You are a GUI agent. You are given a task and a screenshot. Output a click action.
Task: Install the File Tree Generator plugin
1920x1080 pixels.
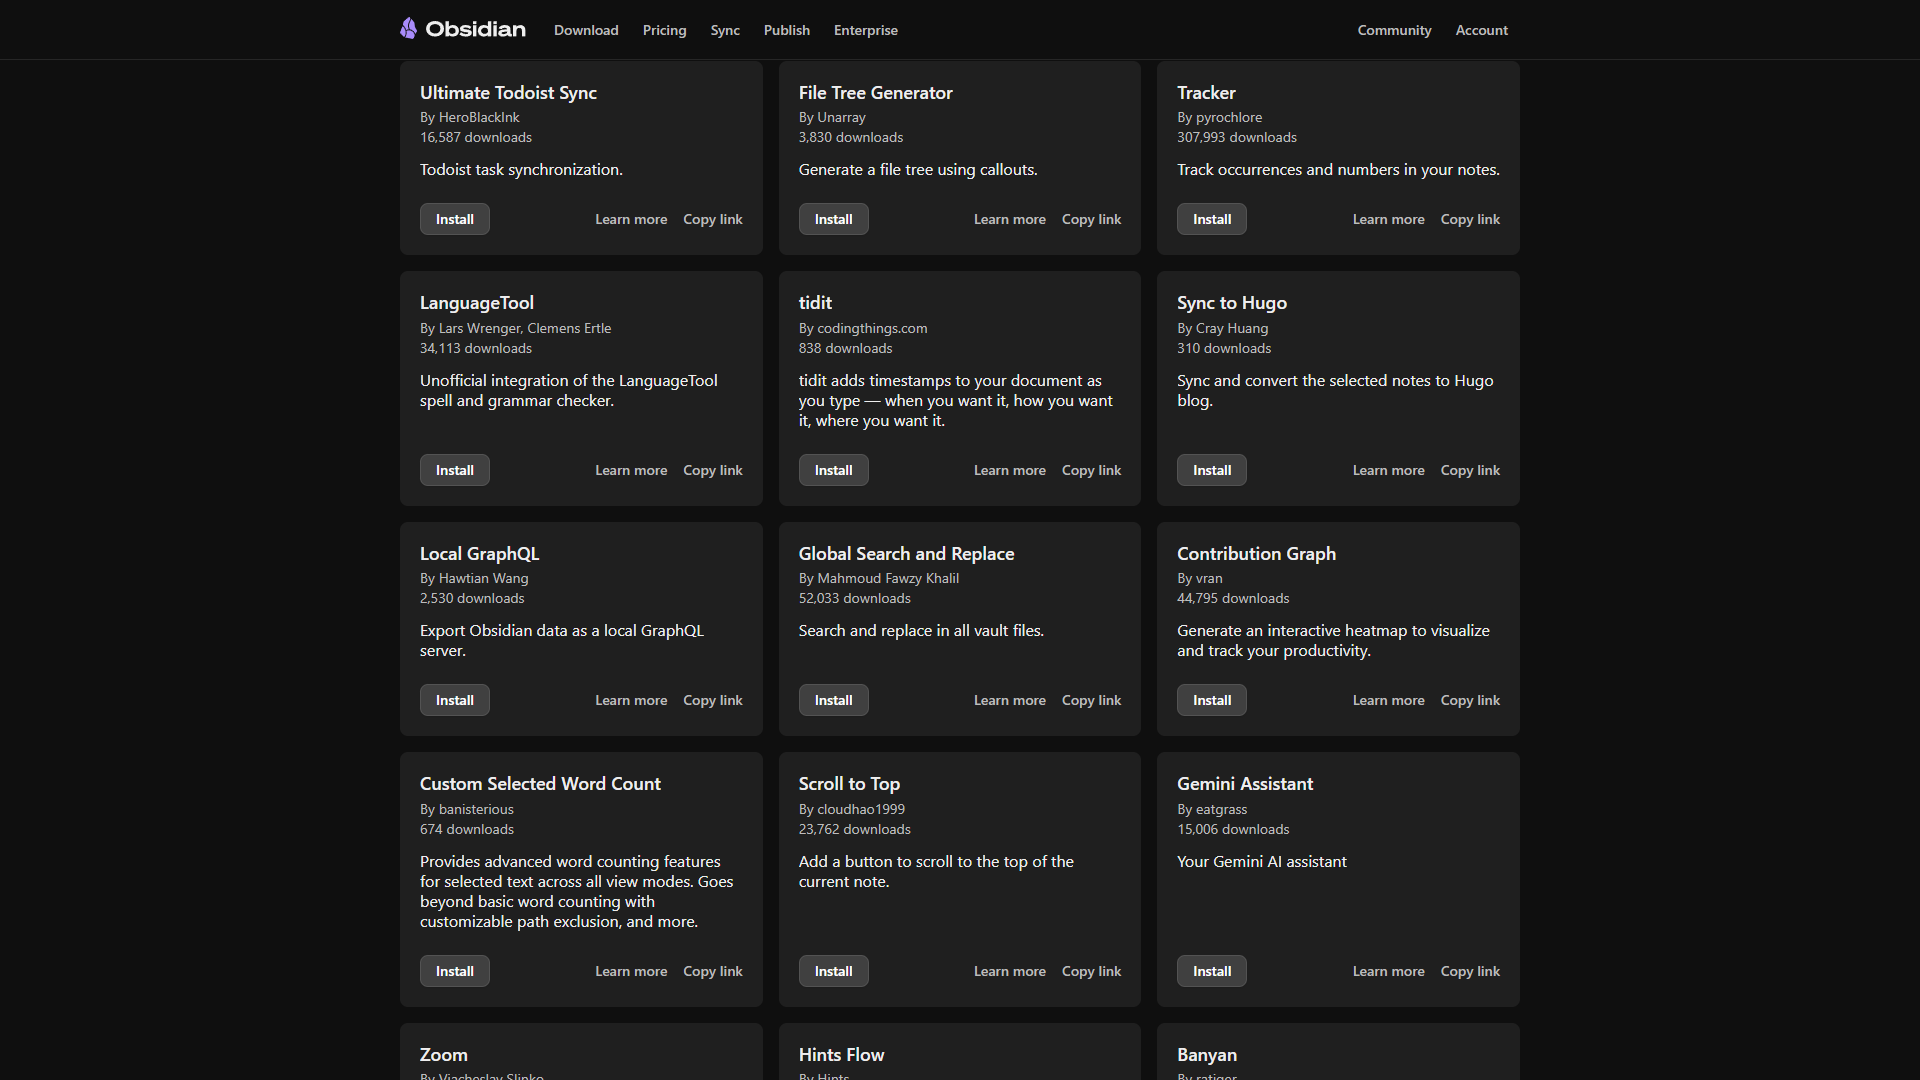833,219
